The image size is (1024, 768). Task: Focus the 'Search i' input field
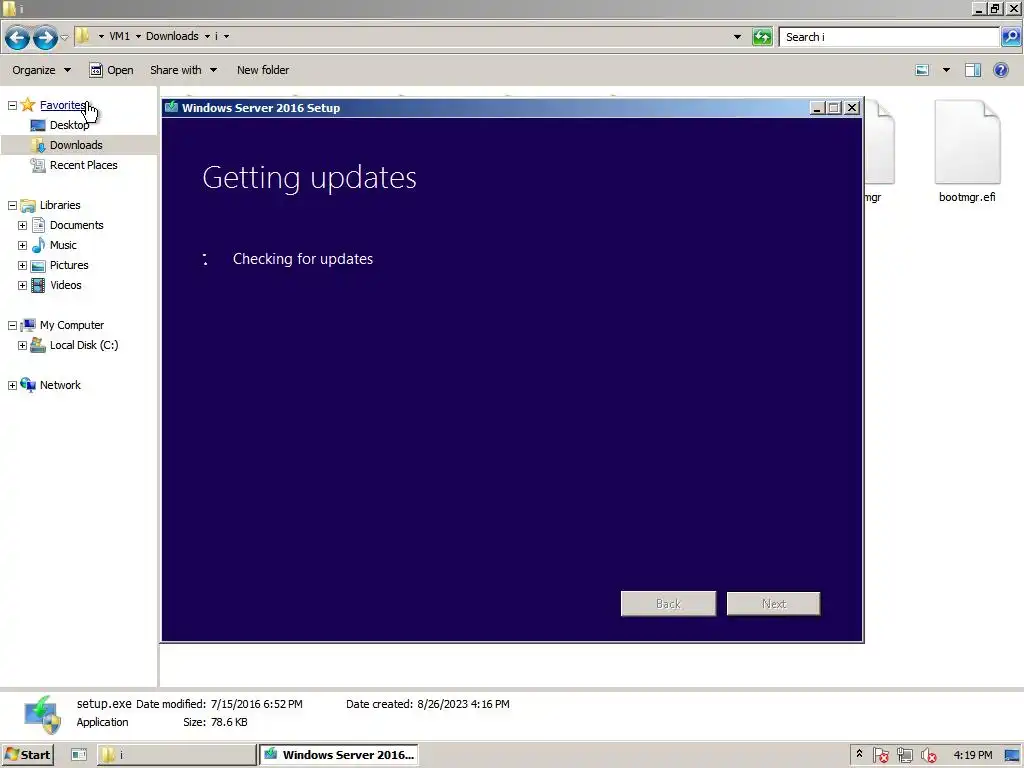point(889,37)
